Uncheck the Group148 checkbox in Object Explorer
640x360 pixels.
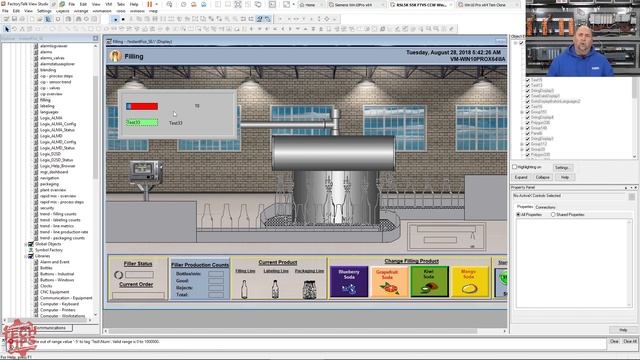click(528, 128)
